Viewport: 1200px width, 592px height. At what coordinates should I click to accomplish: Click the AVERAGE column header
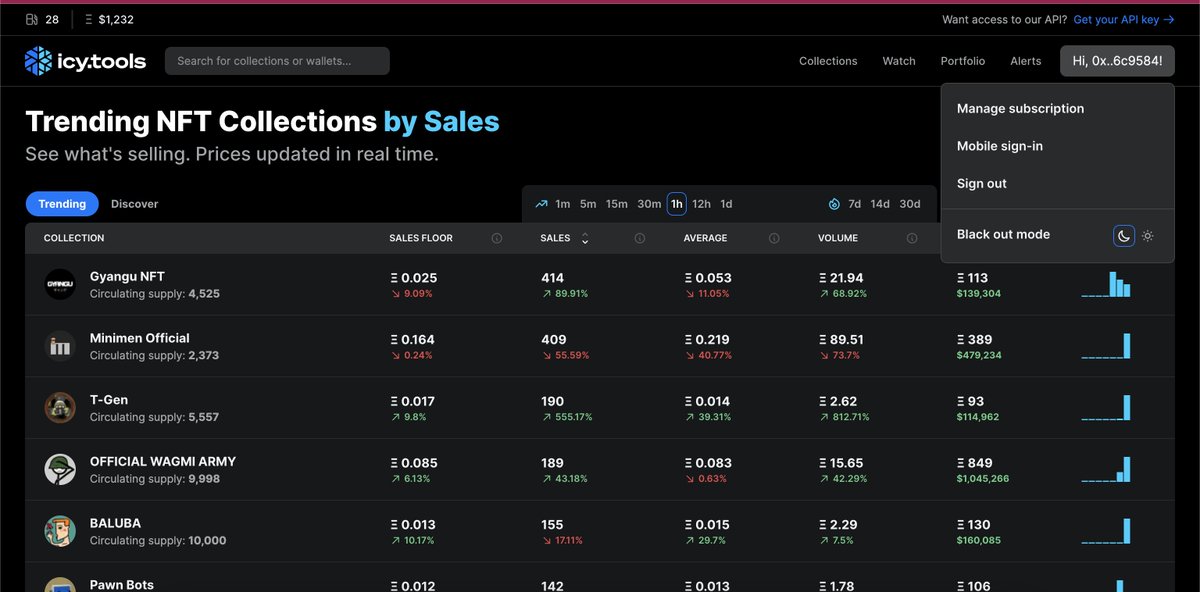click(x=705, y=238)
